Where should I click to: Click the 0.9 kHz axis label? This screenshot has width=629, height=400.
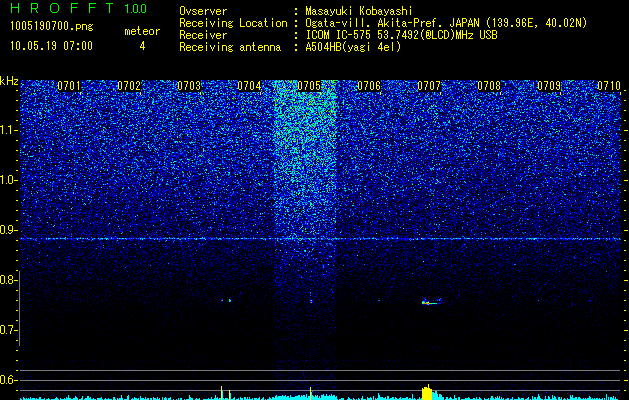pos(8,230)
